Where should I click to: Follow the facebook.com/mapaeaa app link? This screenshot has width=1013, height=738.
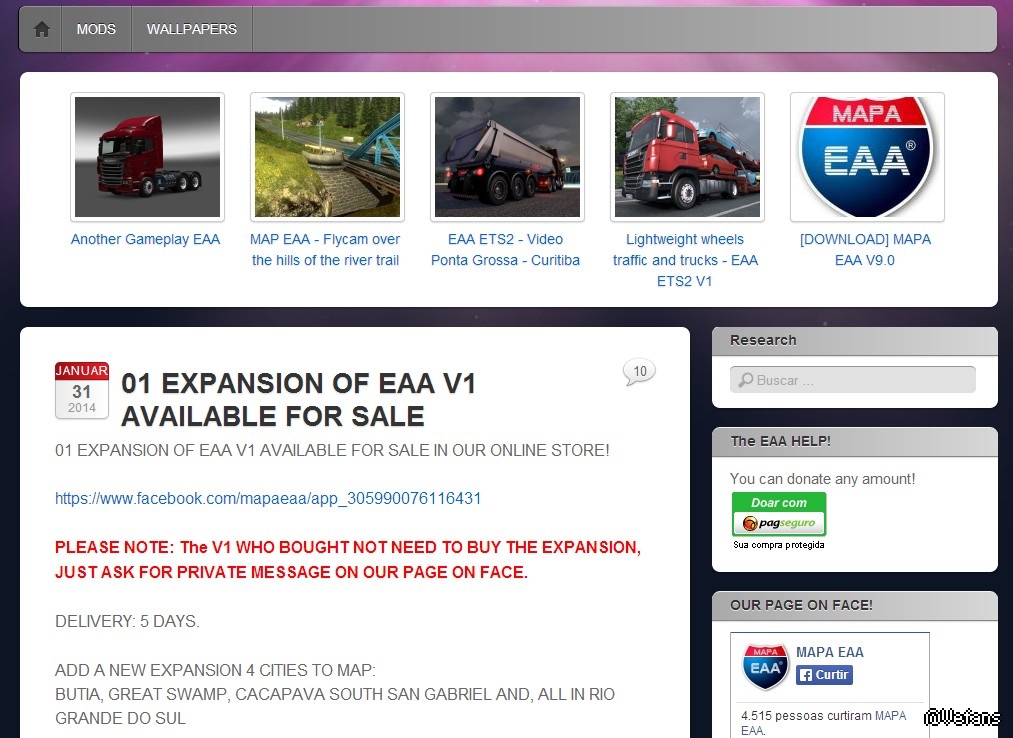(268, 498)
